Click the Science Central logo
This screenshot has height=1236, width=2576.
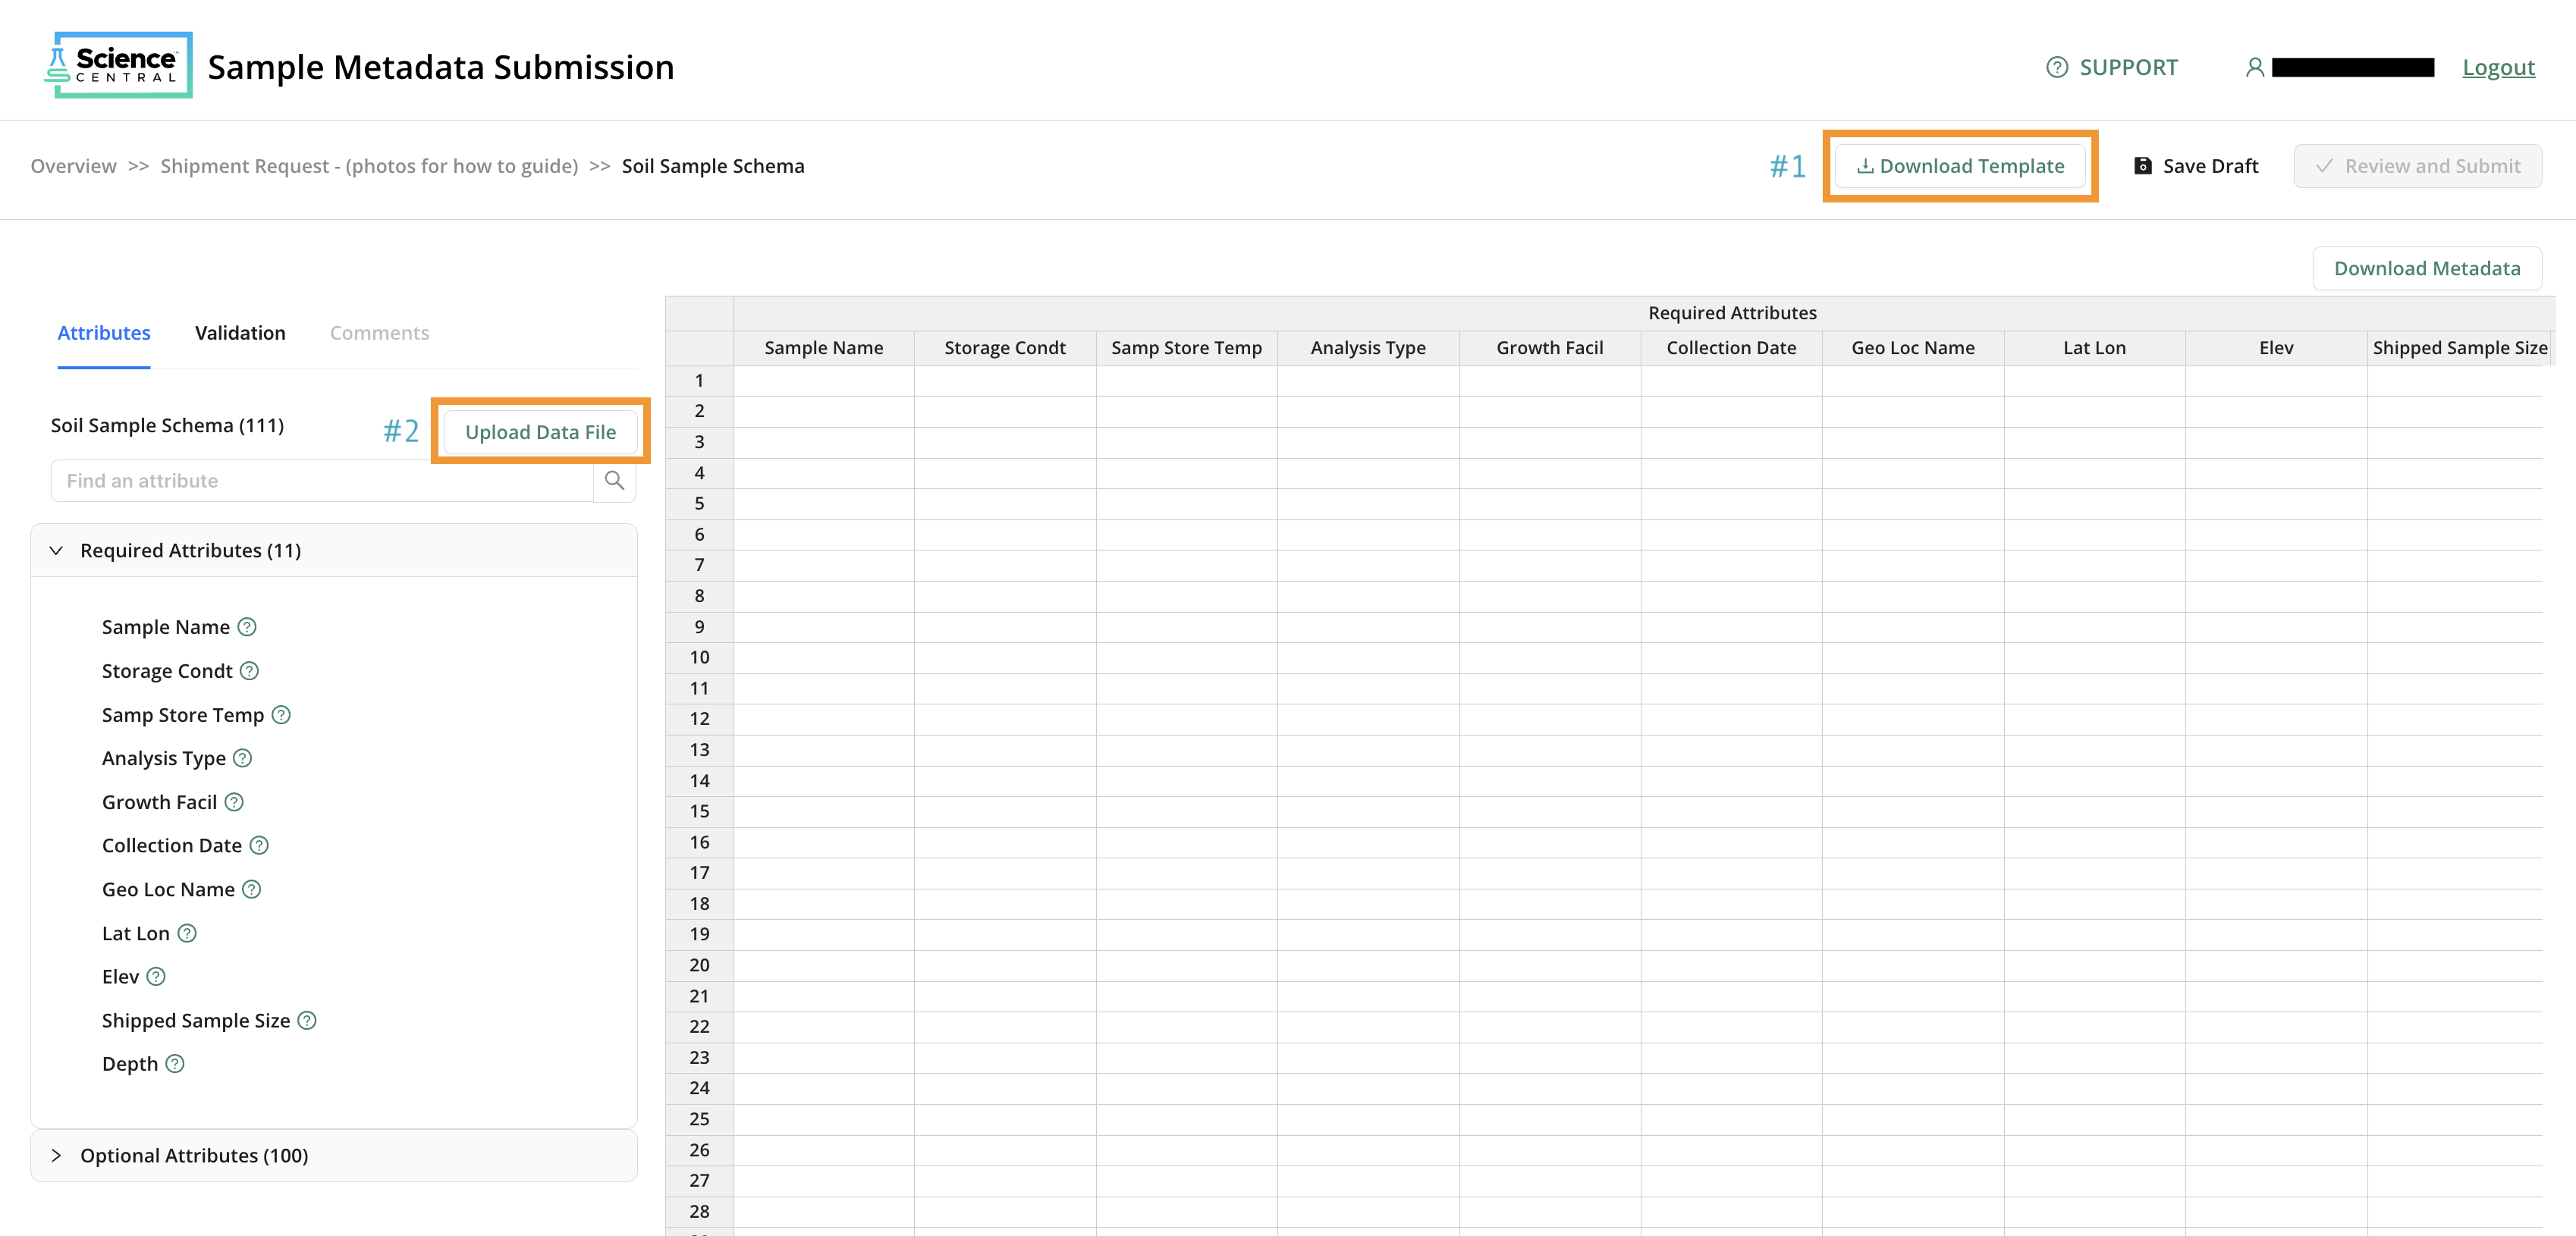tap(118, 65)
